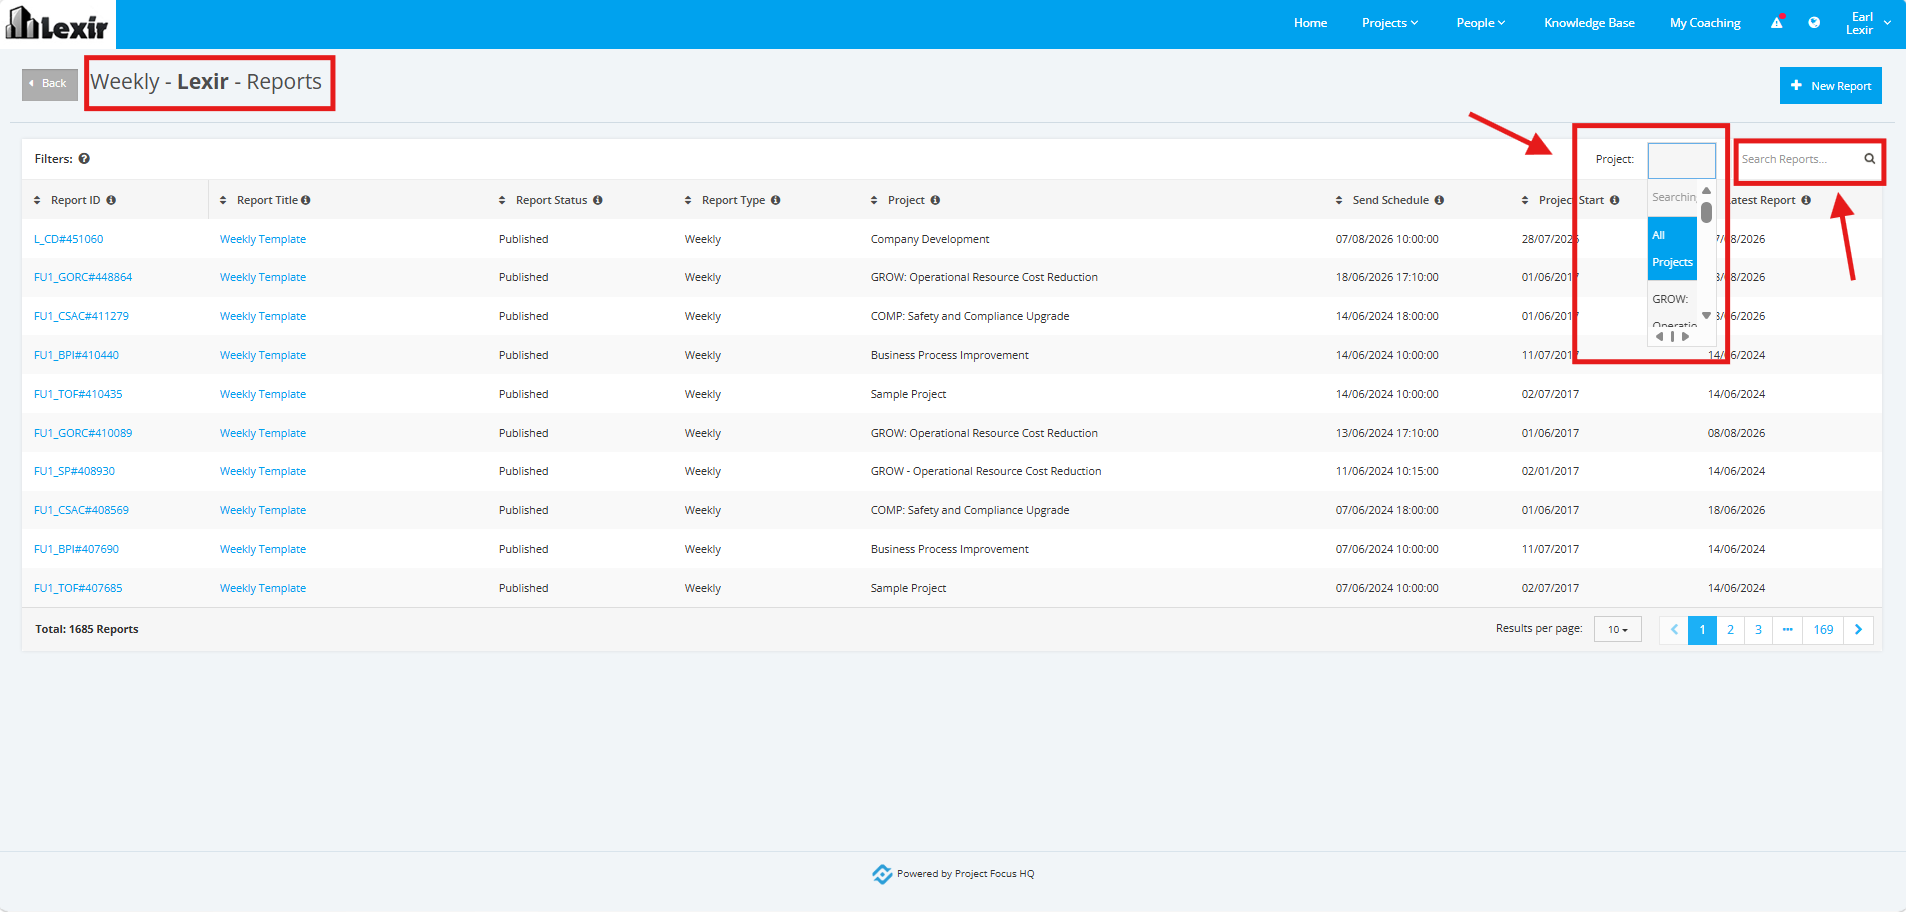
Task: Click the info icon beside Report Status
Action: [x=597, y=200]
